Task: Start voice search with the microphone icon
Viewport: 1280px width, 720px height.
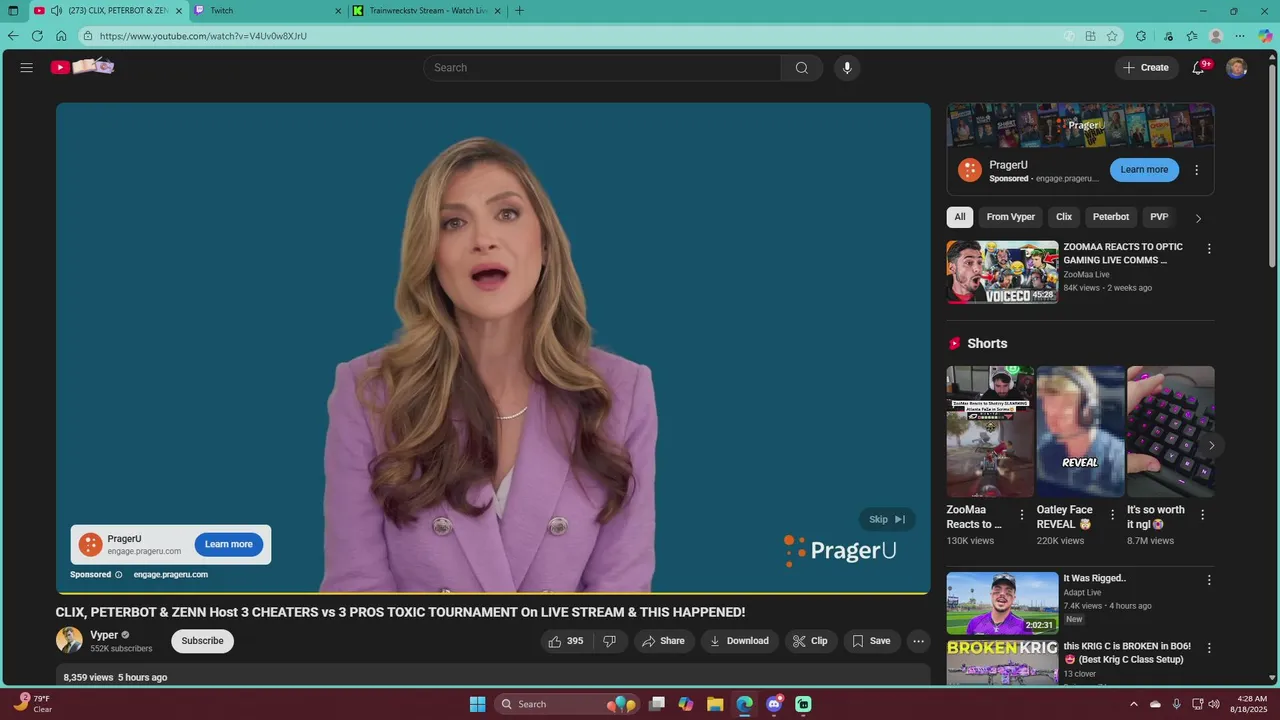Action: [x=847, y=68]
